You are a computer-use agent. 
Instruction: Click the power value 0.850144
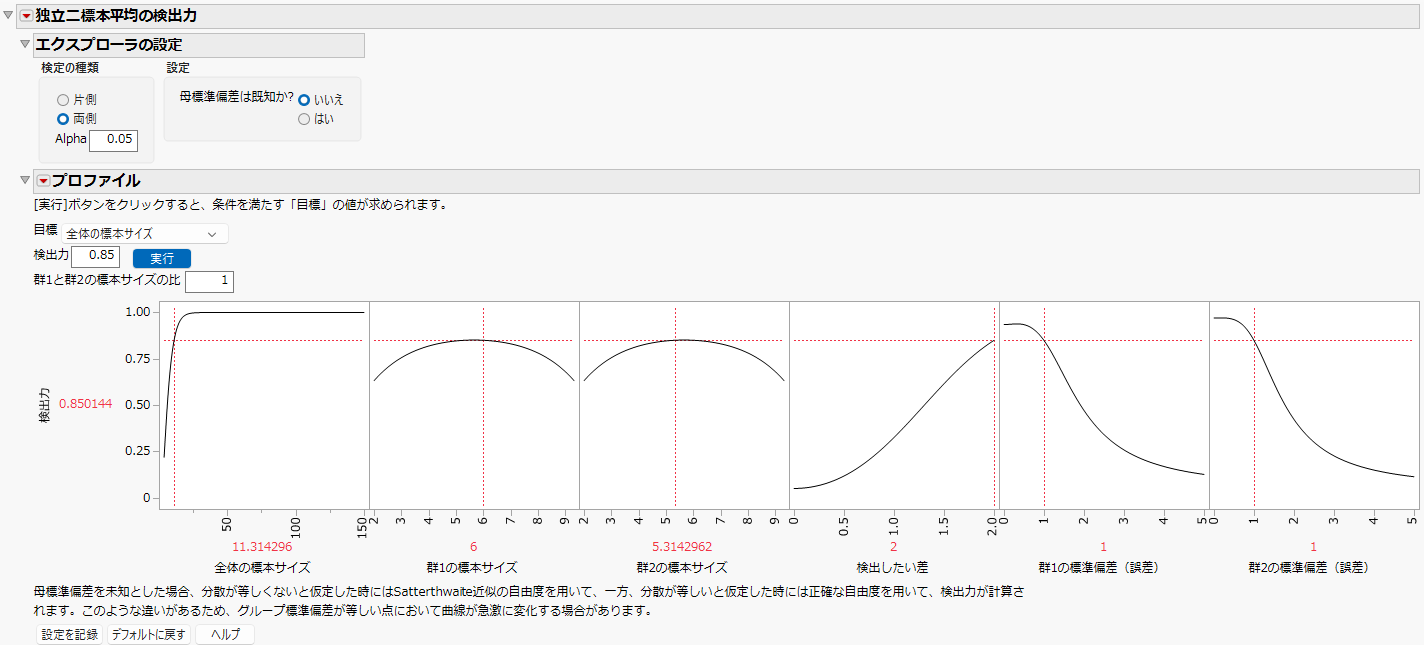coord(86,404)
